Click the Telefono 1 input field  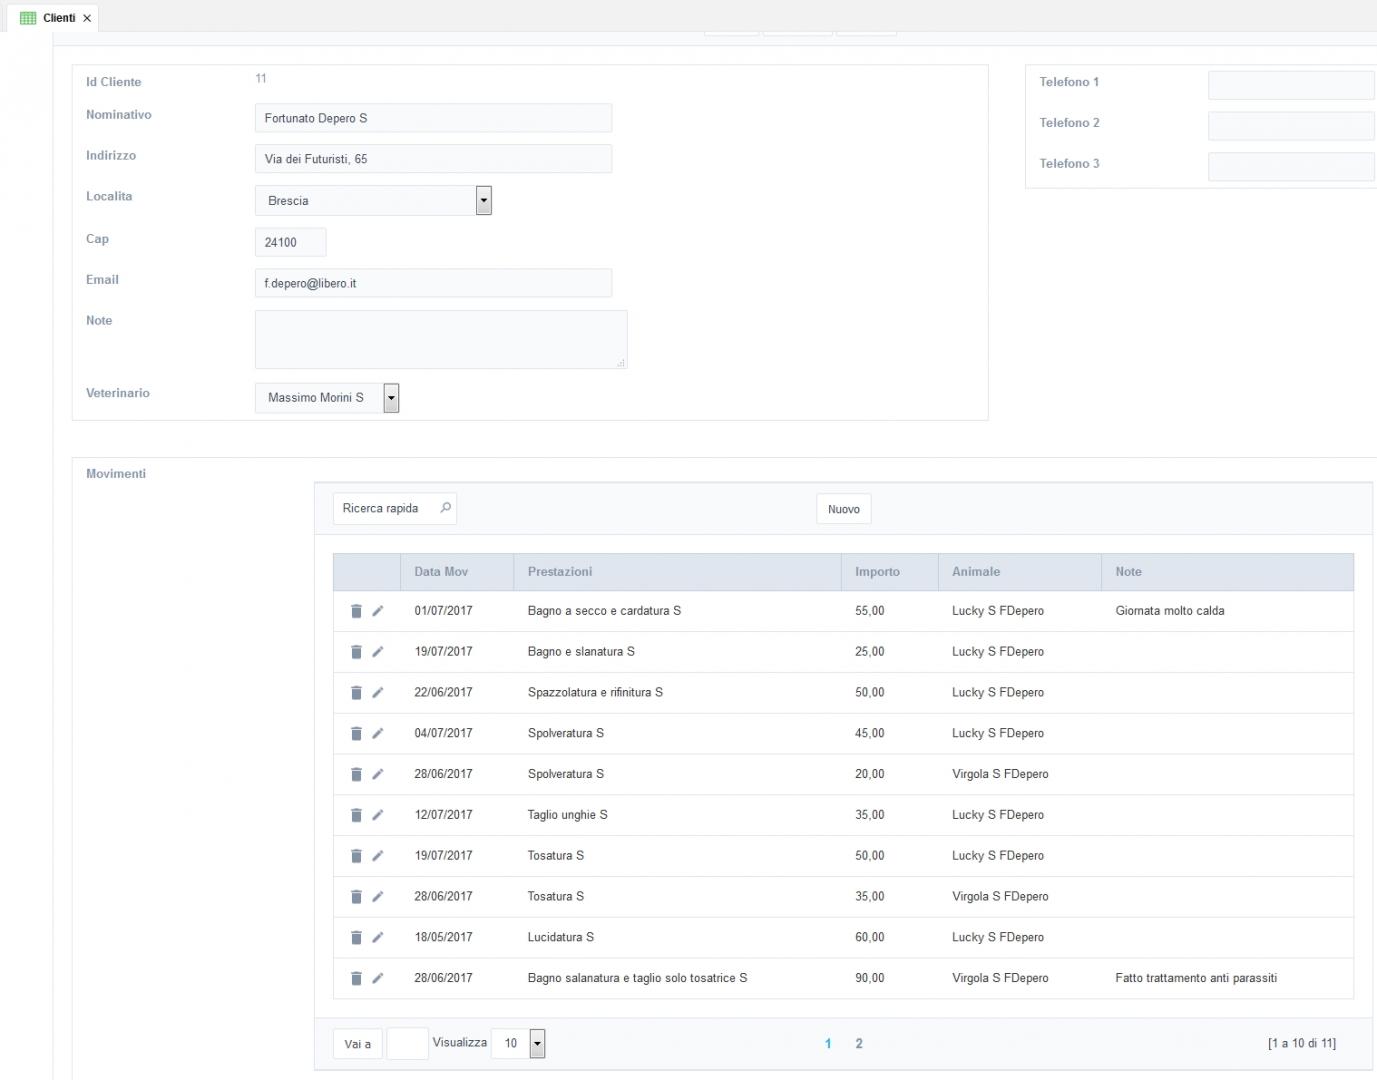pos(1291,85)
